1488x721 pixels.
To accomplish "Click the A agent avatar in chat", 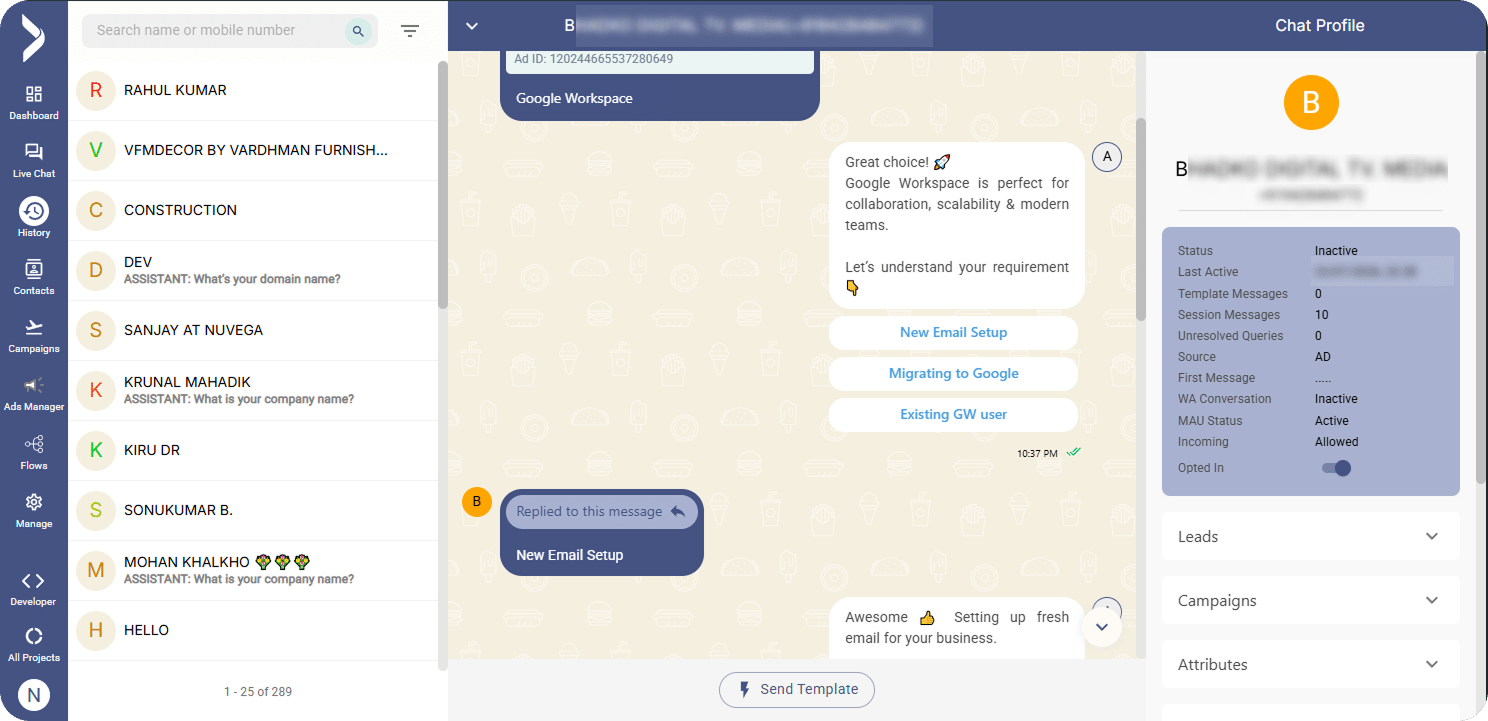I will point(1107,157).
